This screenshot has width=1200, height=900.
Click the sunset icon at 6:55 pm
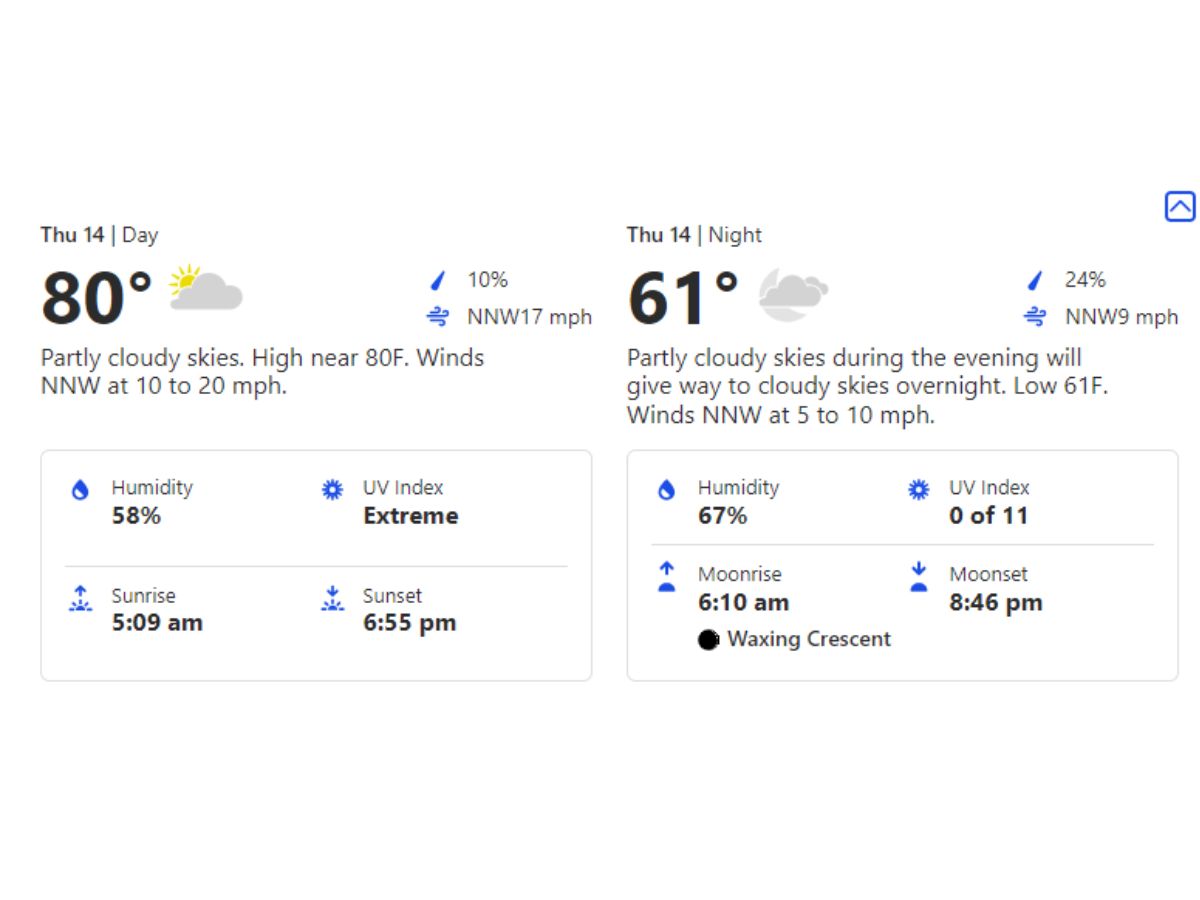point(332,598)
